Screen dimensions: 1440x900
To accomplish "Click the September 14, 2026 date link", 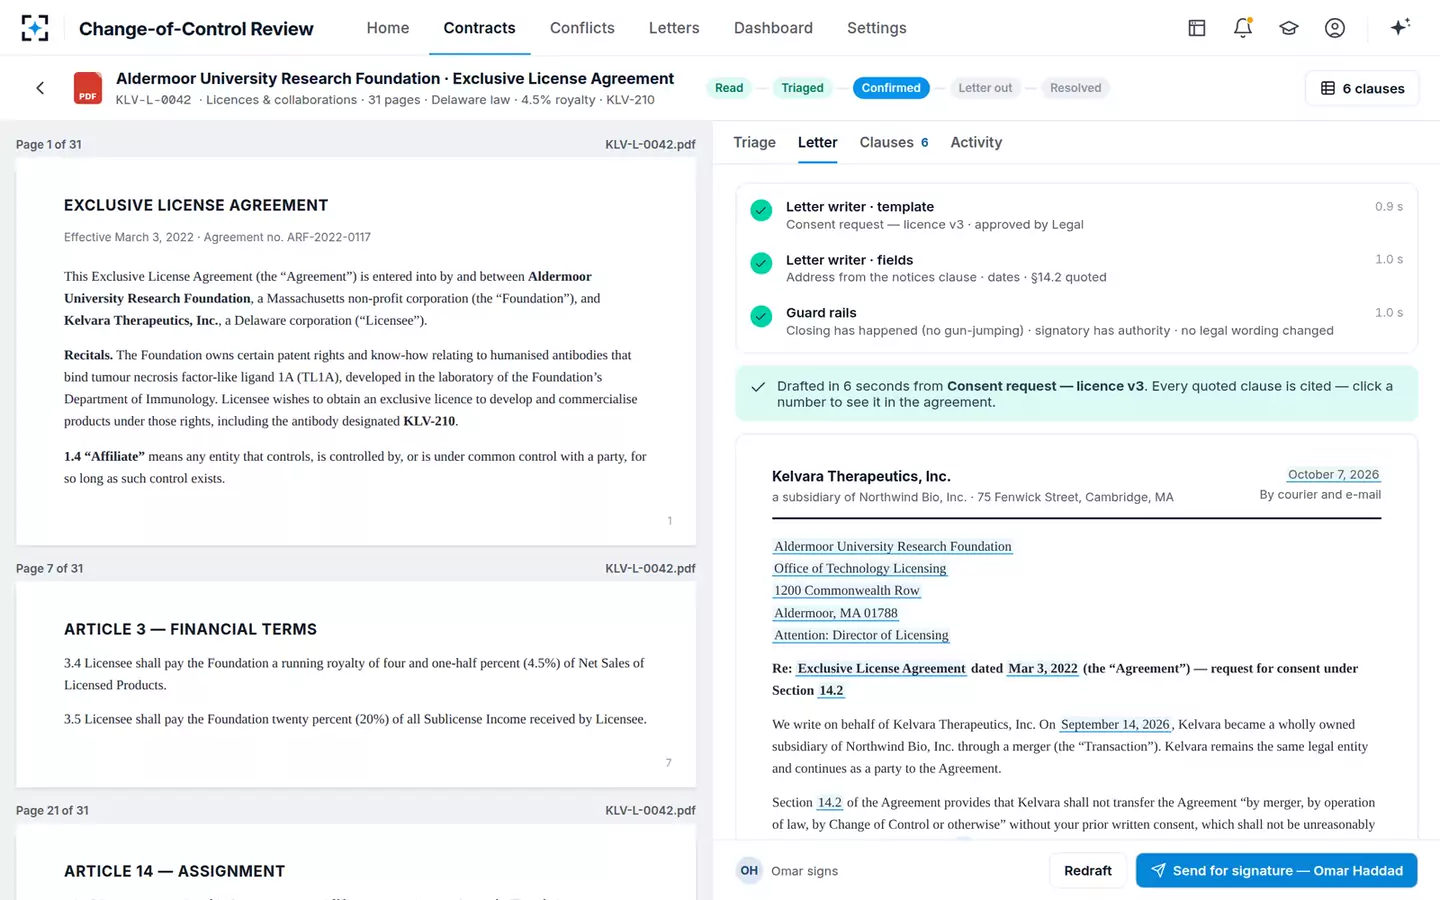I will (1115, 725).
